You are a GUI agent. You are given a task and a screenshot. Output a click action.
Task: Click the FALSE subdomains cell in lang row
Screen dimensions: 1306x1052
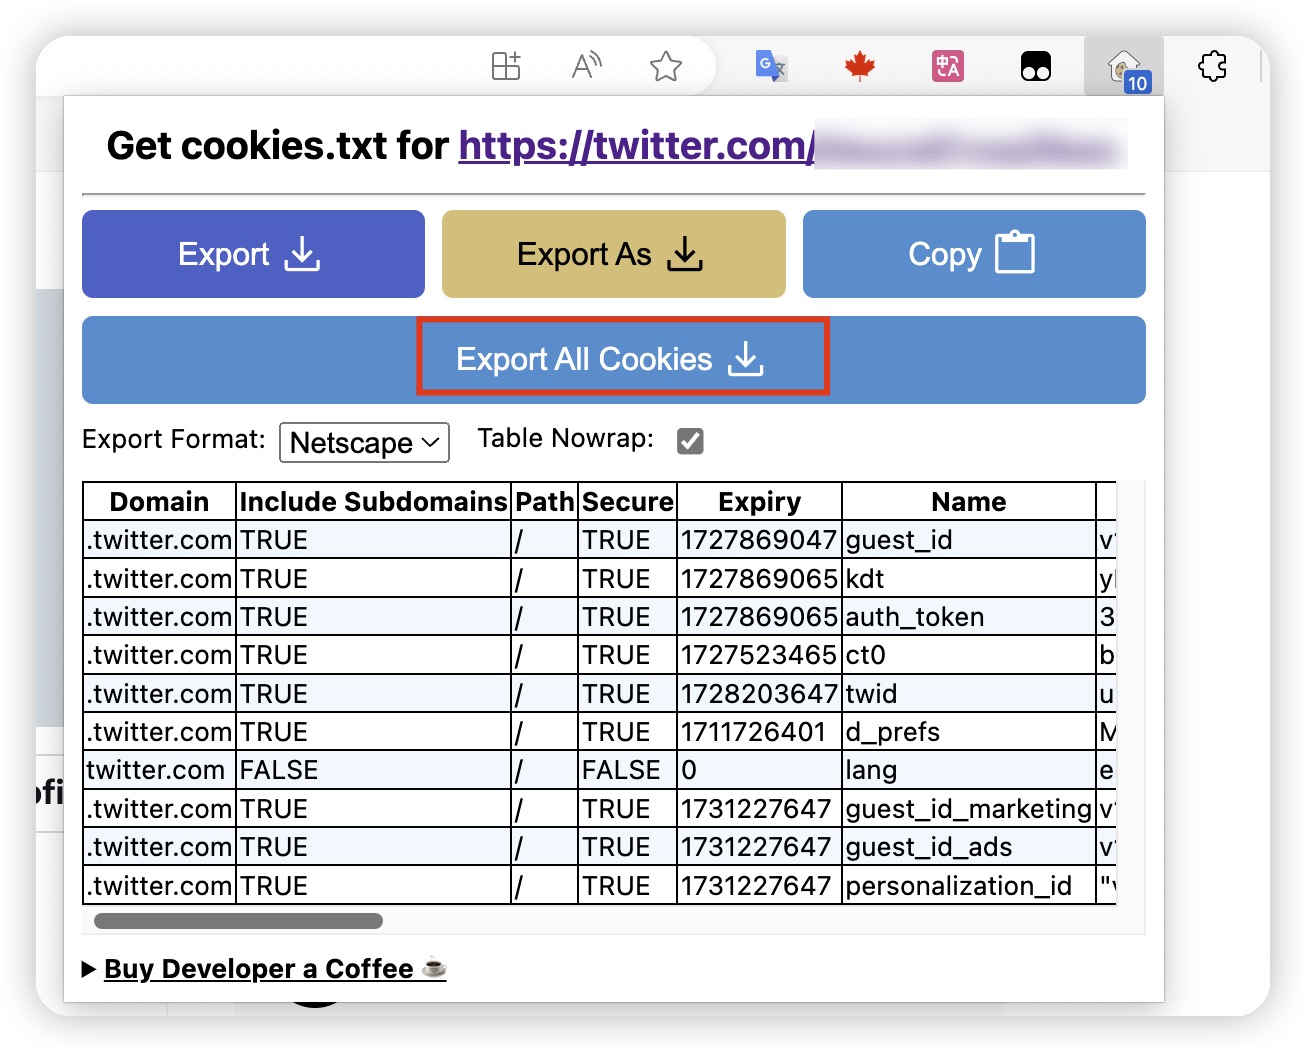coord(373,770)
